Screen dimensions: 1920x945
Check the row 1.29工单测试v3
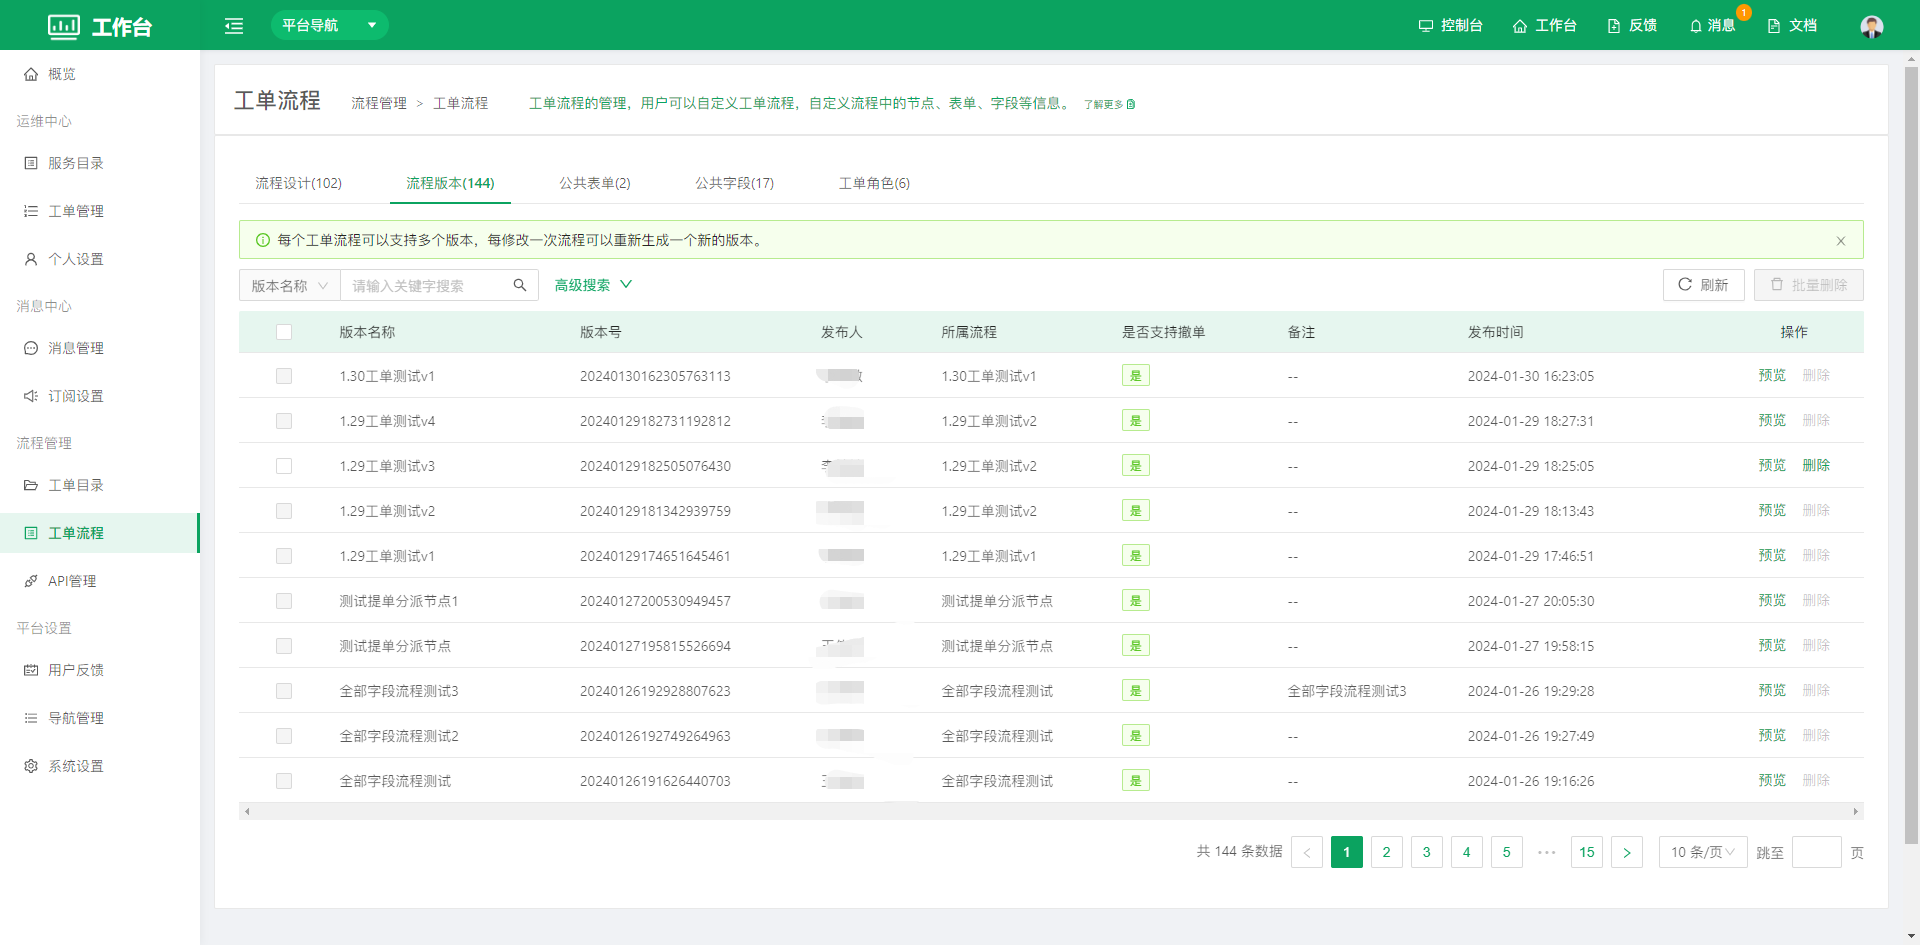pos(284,466)
